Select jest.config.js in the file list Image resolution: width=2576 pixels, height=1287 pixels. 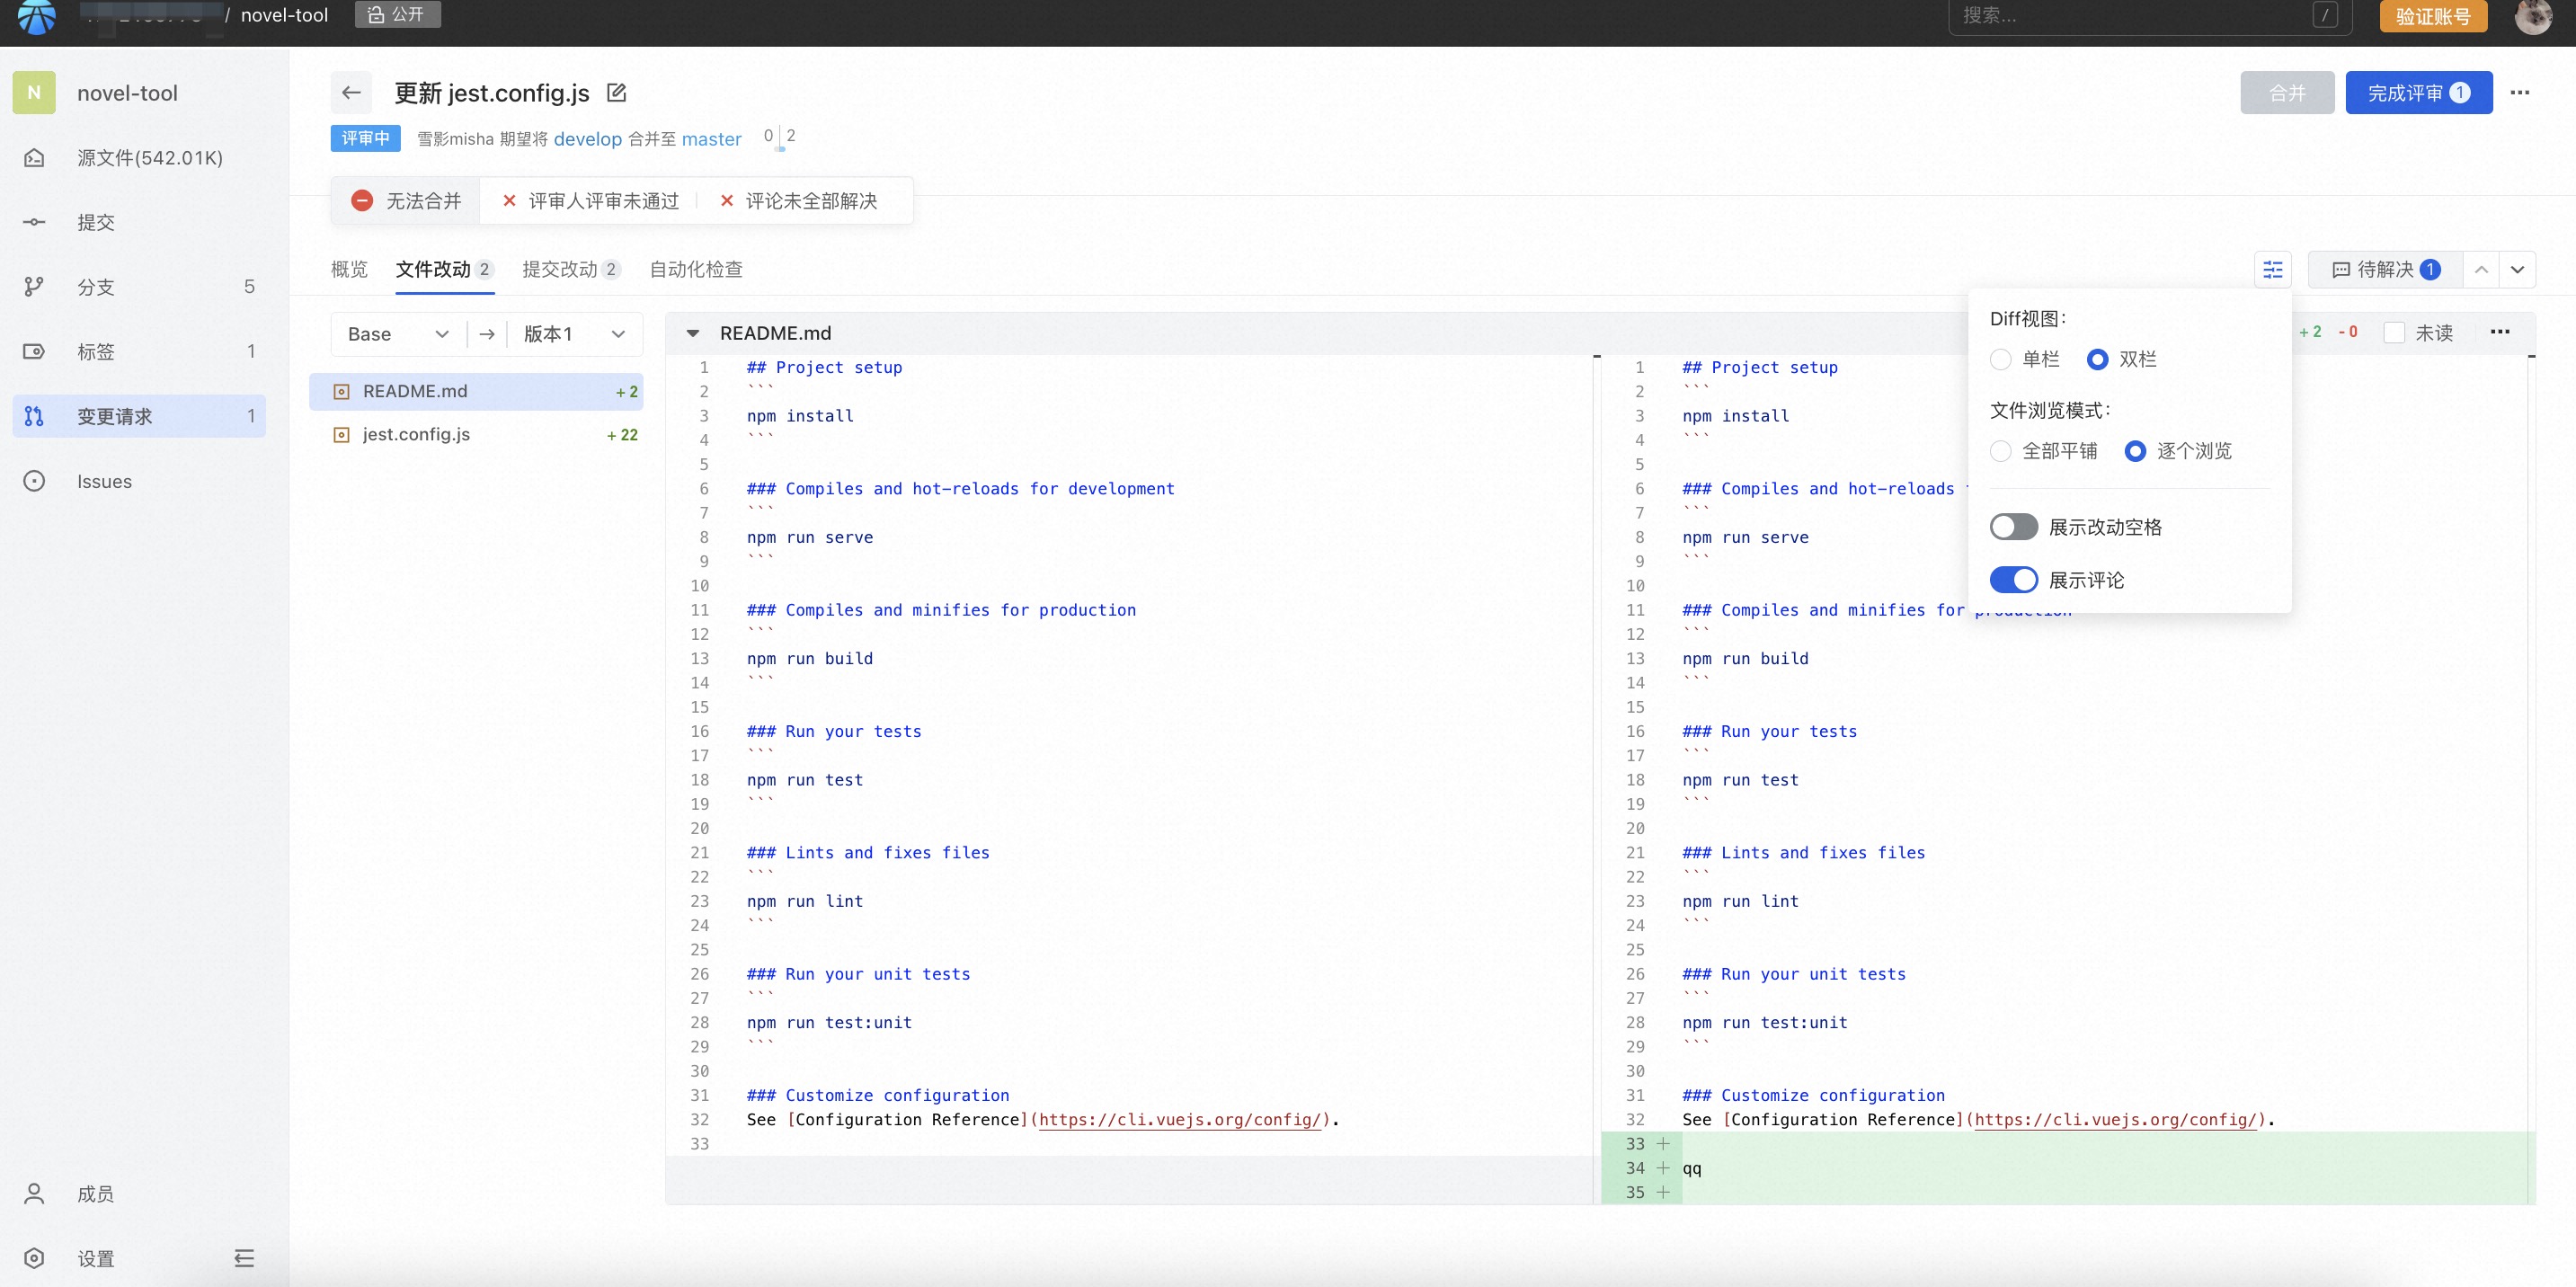pyautogui.click(x=476, y=434)
